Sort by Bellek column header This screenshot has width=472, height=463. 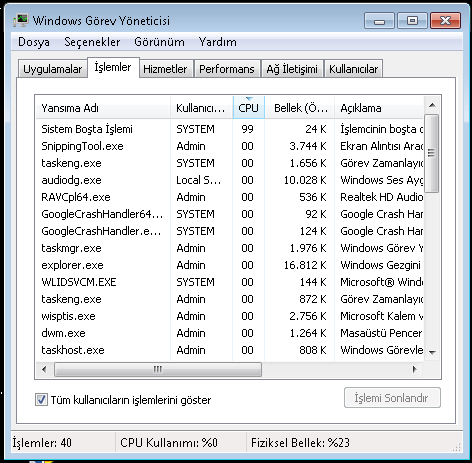[300, 108]
